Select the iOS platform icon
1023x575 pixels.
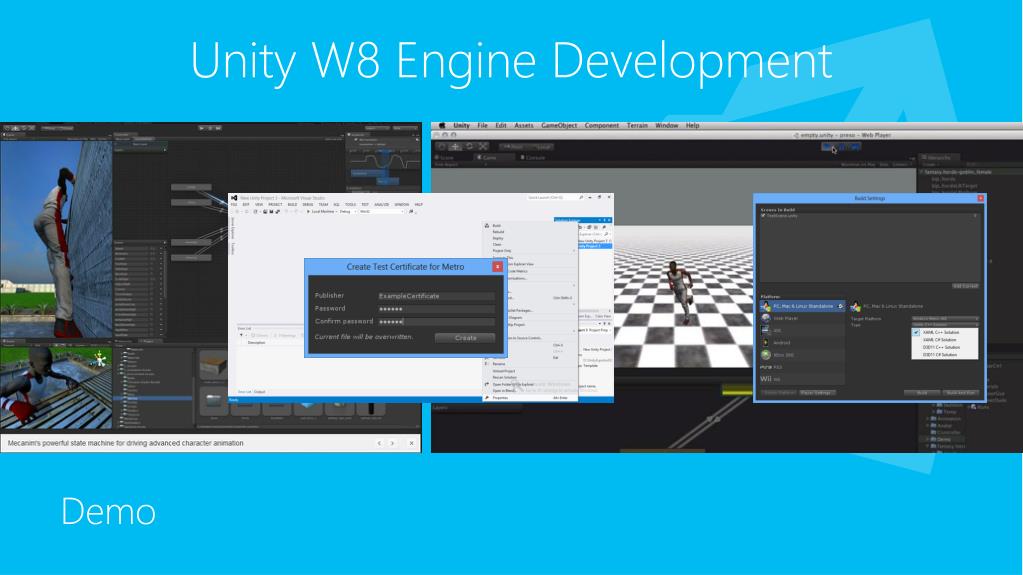point(766,330)
